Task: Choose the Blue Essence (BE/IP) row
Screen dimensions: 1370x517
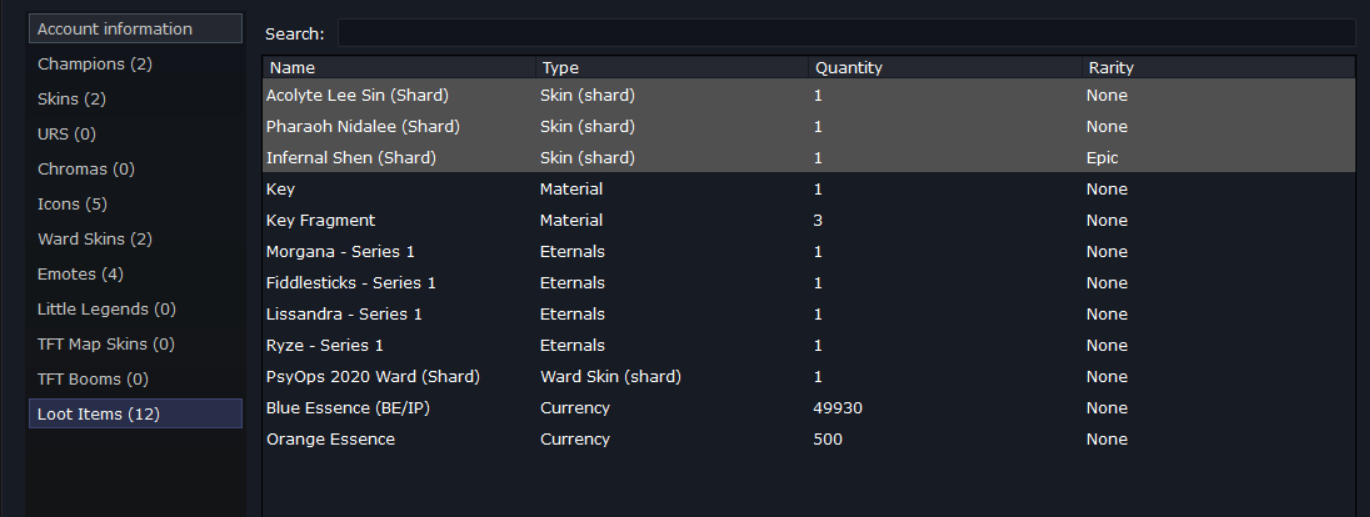Action: tap(809, 408)
